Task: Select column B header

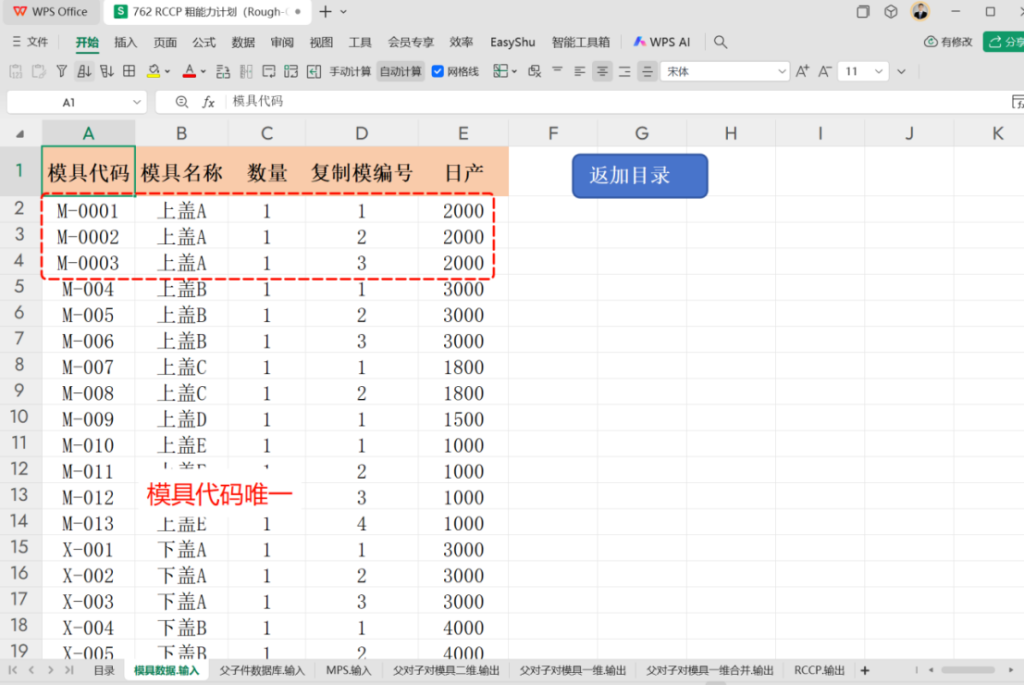Action: click(x=182, y=133)
